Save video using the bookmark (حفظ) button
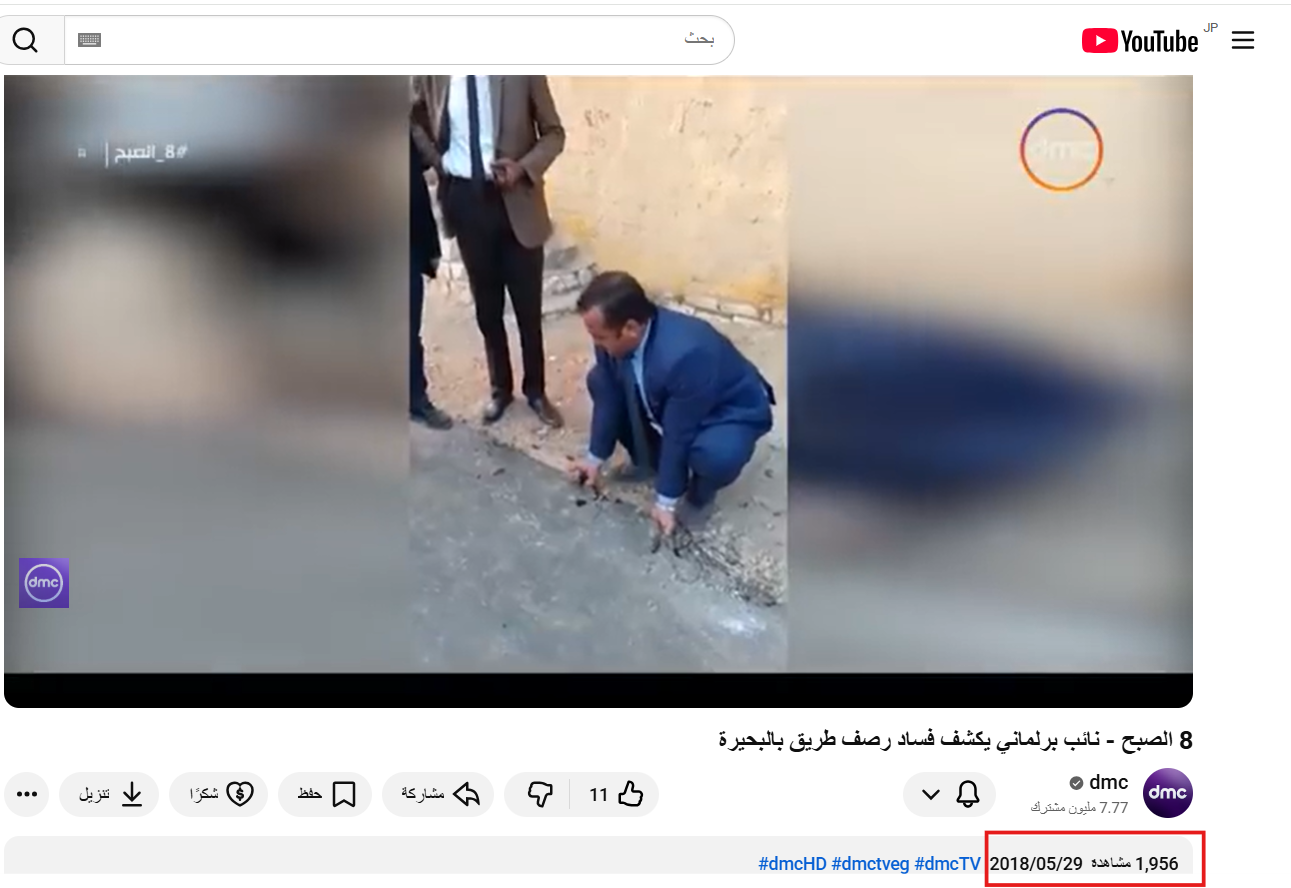This screenshot has width=1291, height=888. point(326,795)
